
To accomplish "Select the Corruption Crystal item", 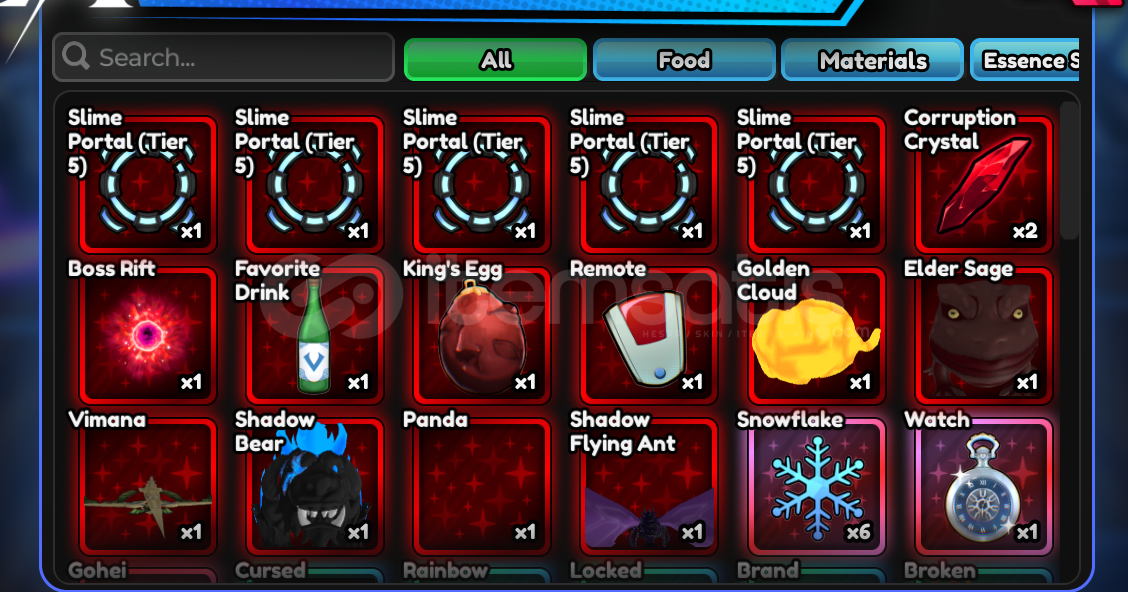I will click(x=983, y=183).
